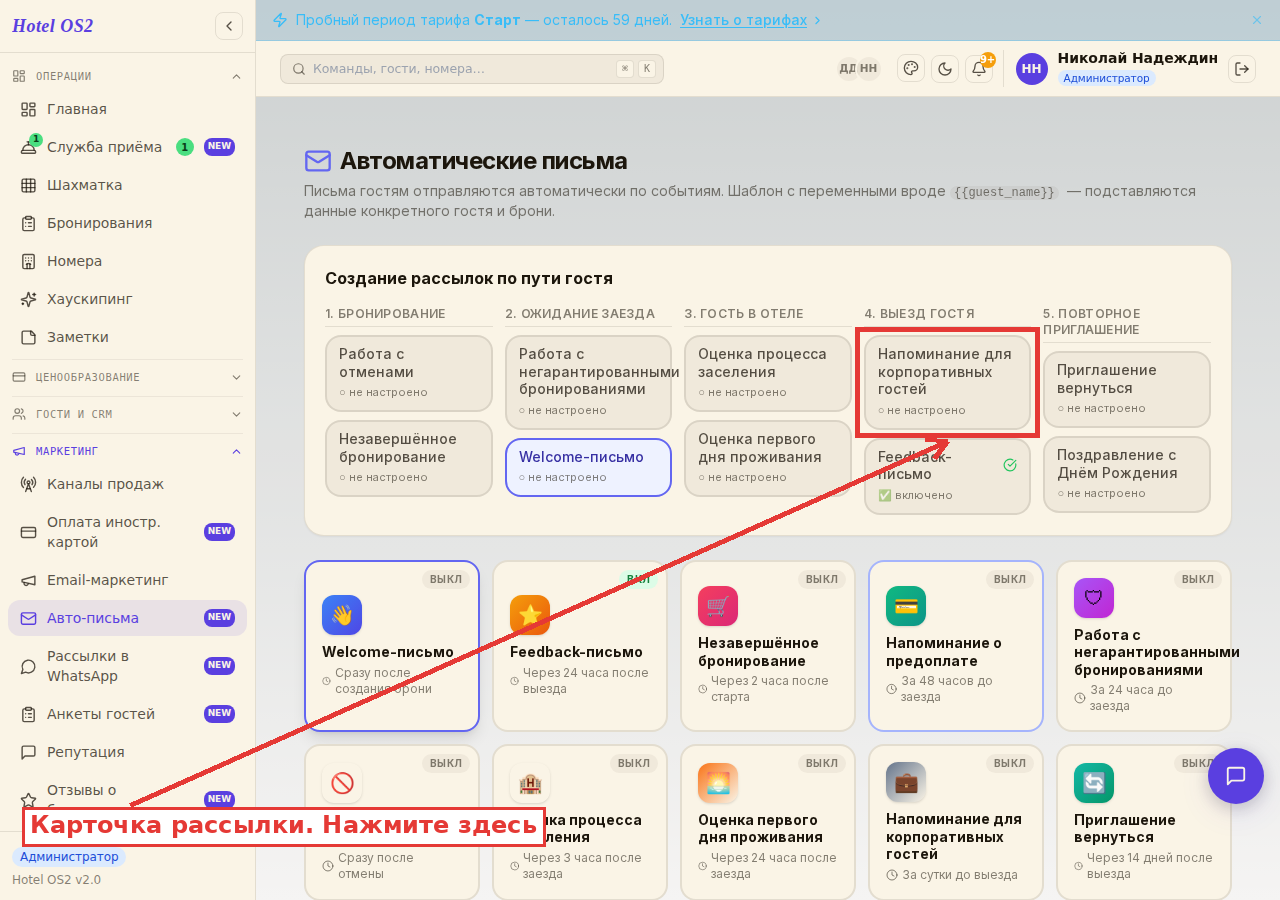The width and height of the screenshot is (1280, 900).
Task: Click the prohibited sign template icon
Action: [x=342, y=783]
